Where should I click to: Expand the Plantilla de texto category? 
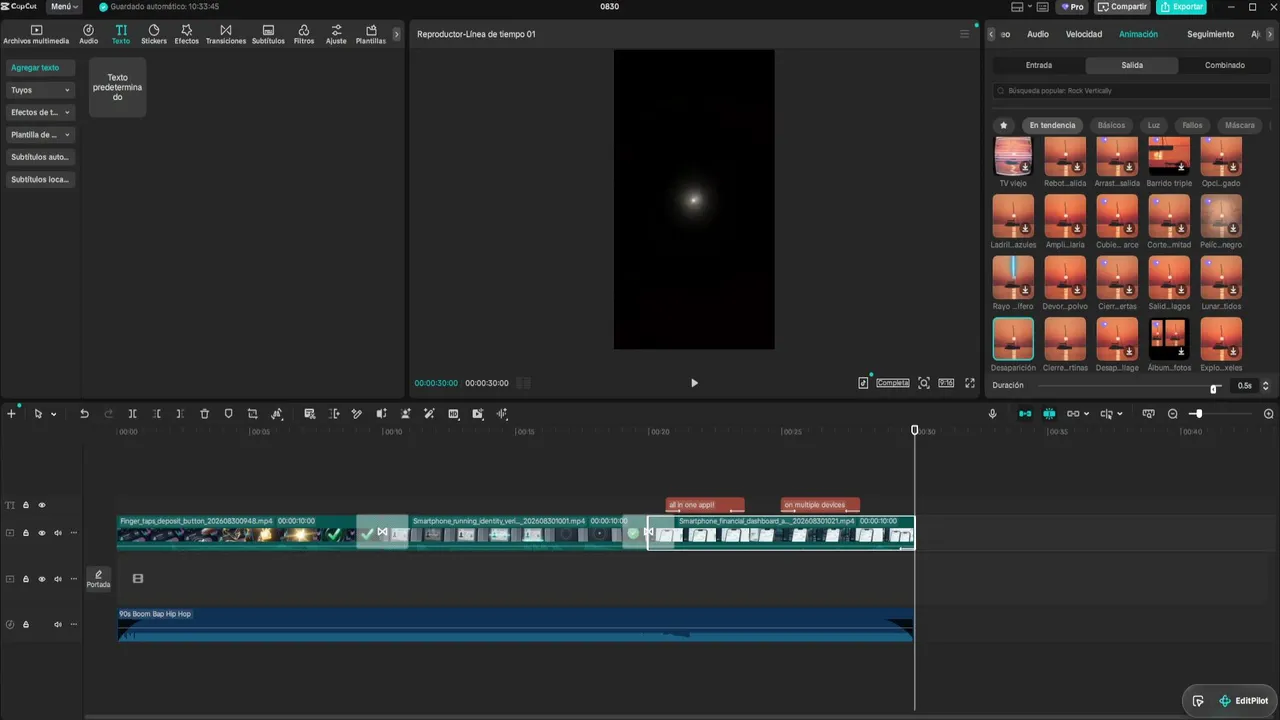click(x=40, y=135)
